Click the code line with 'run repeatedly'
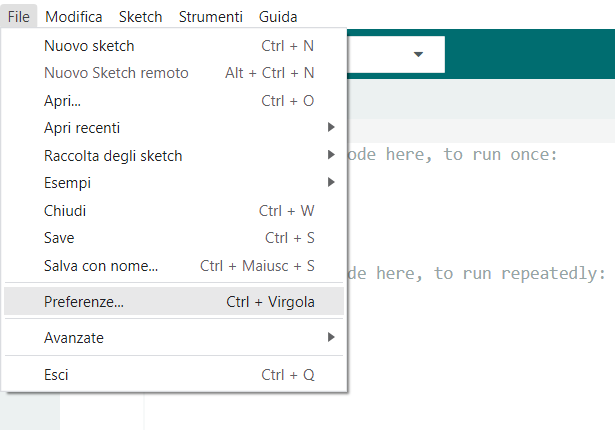 477,273
